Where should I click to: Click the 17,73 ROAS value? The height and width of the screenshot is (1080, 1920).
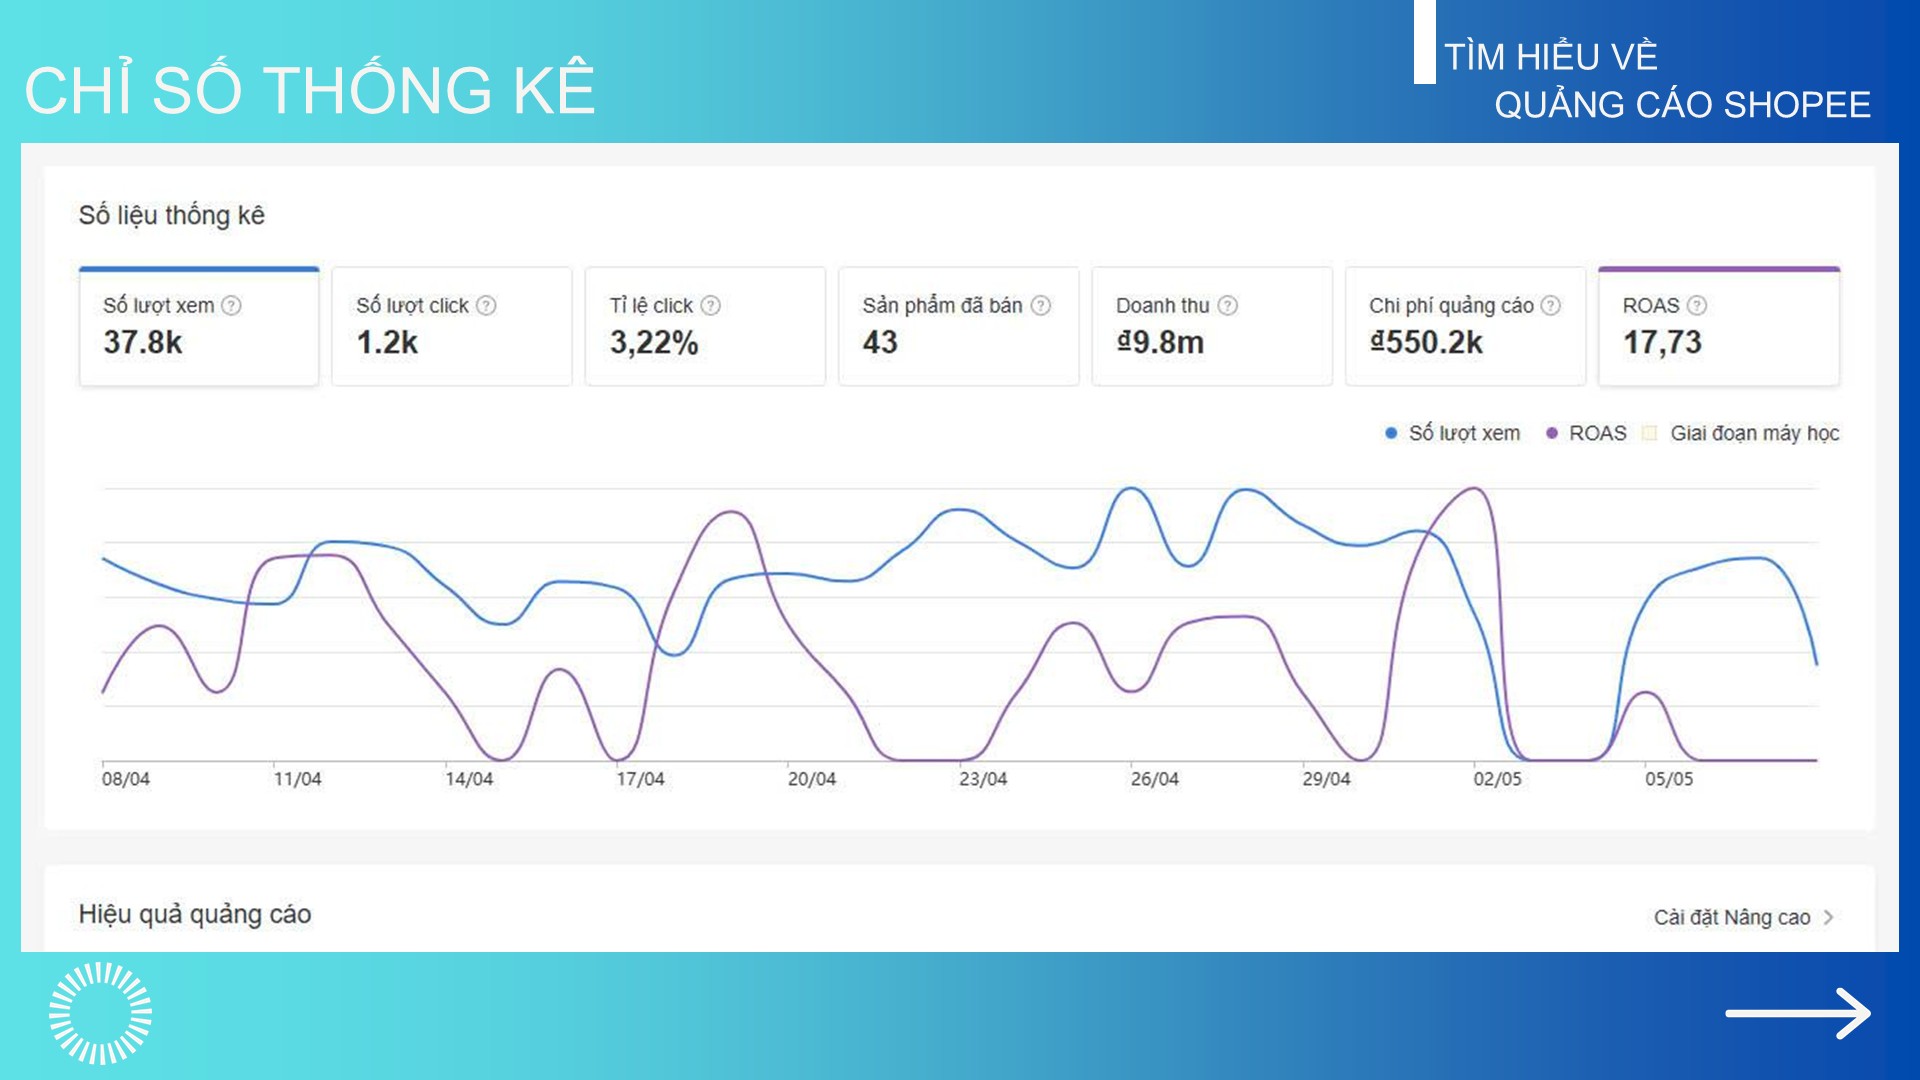(x=1662, y=343)
